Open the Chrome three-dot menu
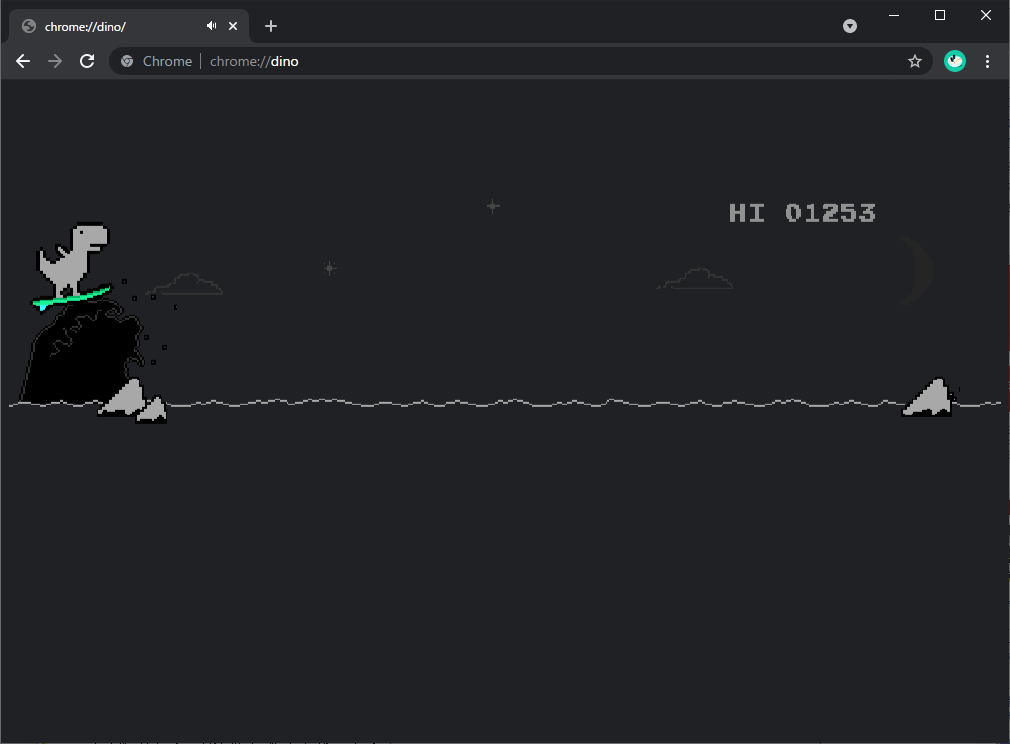Screen dimensions: 1010x744 987,61
